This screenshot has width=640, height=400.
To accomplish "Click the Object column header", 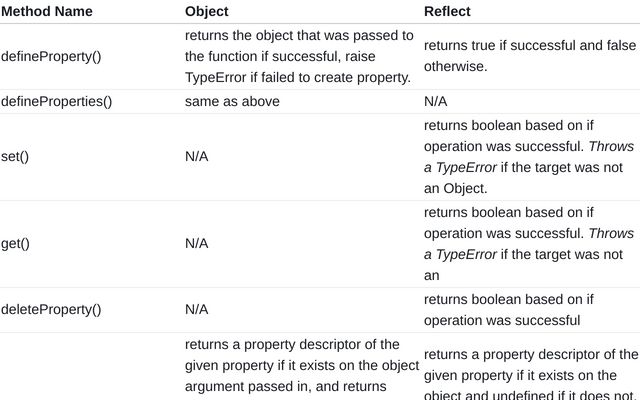I will [207, 12].
